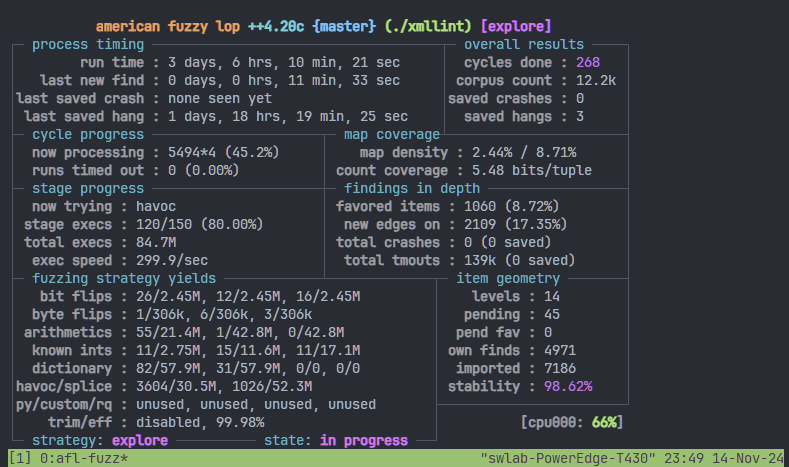Click the [explore] tag in the title

tap(516, 26)
